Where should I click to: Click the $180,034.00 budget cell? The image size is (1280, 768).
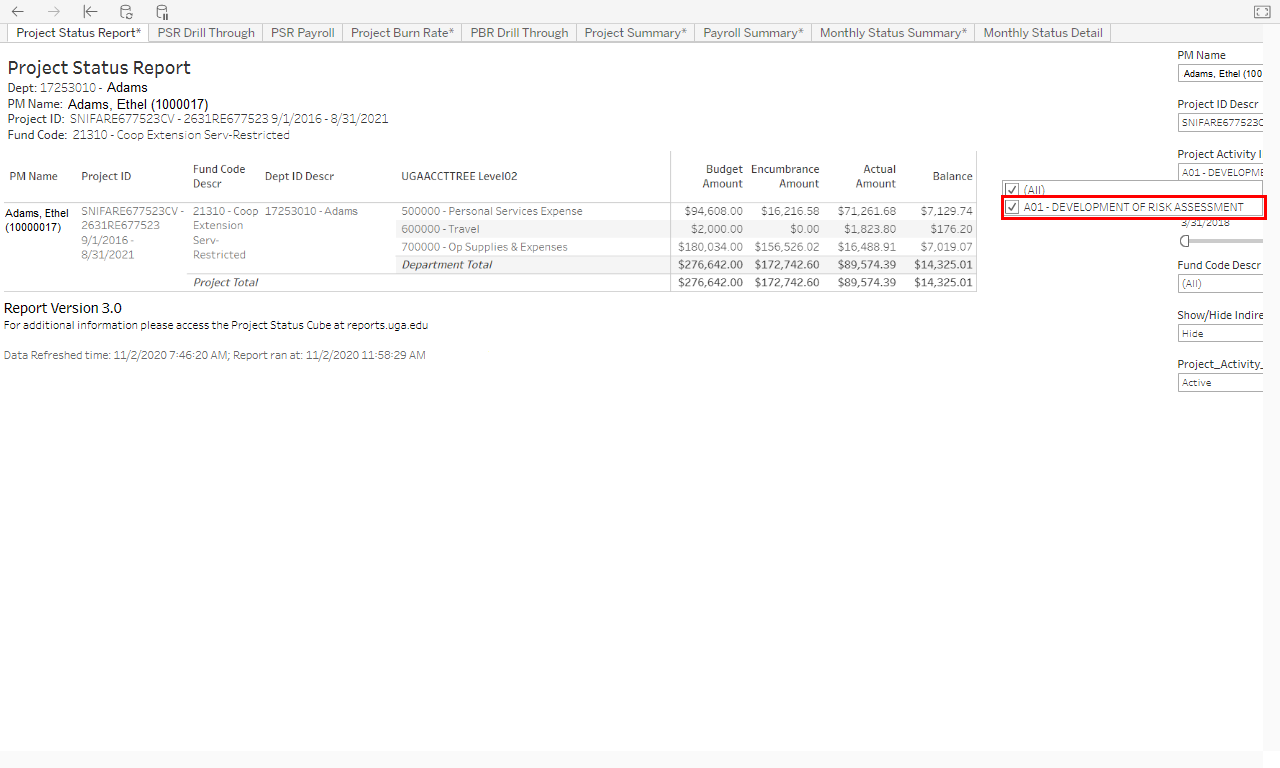[710, 247]
